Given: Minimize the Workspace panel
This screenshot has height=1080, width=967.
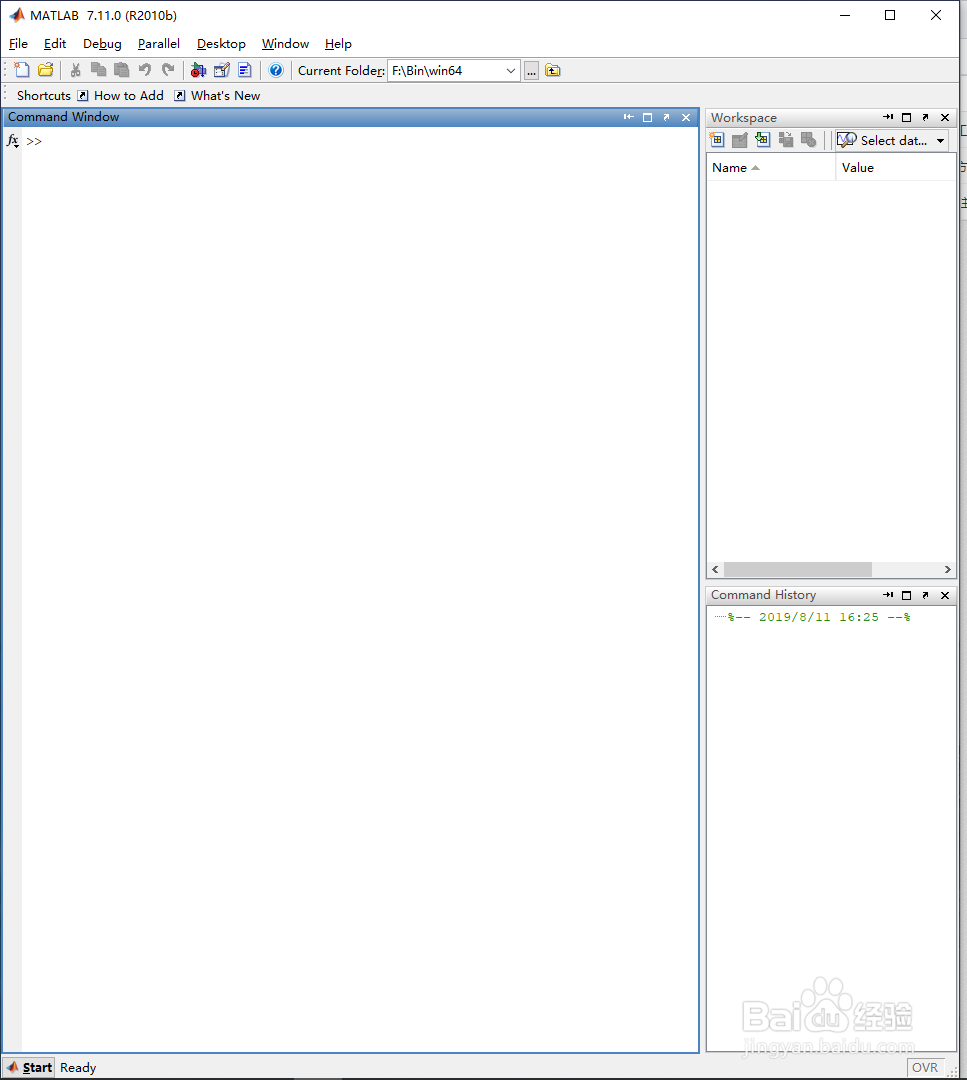Looking at the screenshot, I should [x=888, y=117].
